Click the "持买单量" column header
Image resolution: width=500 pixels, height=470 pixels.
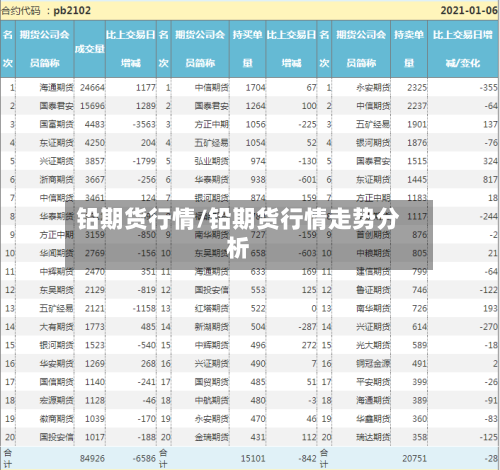[247, 49]
